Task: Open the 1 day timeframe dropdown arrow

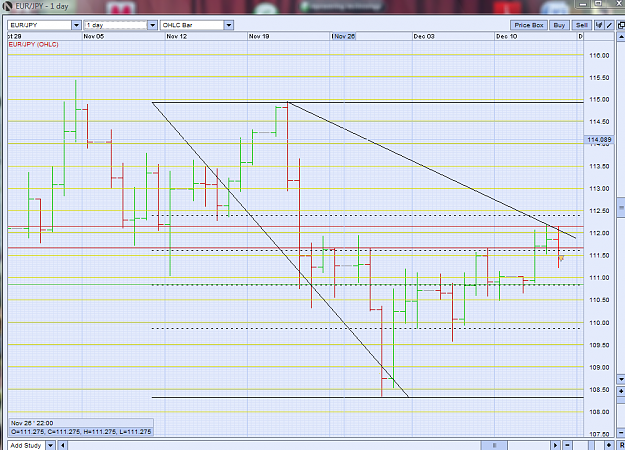Action: [152, 25]
